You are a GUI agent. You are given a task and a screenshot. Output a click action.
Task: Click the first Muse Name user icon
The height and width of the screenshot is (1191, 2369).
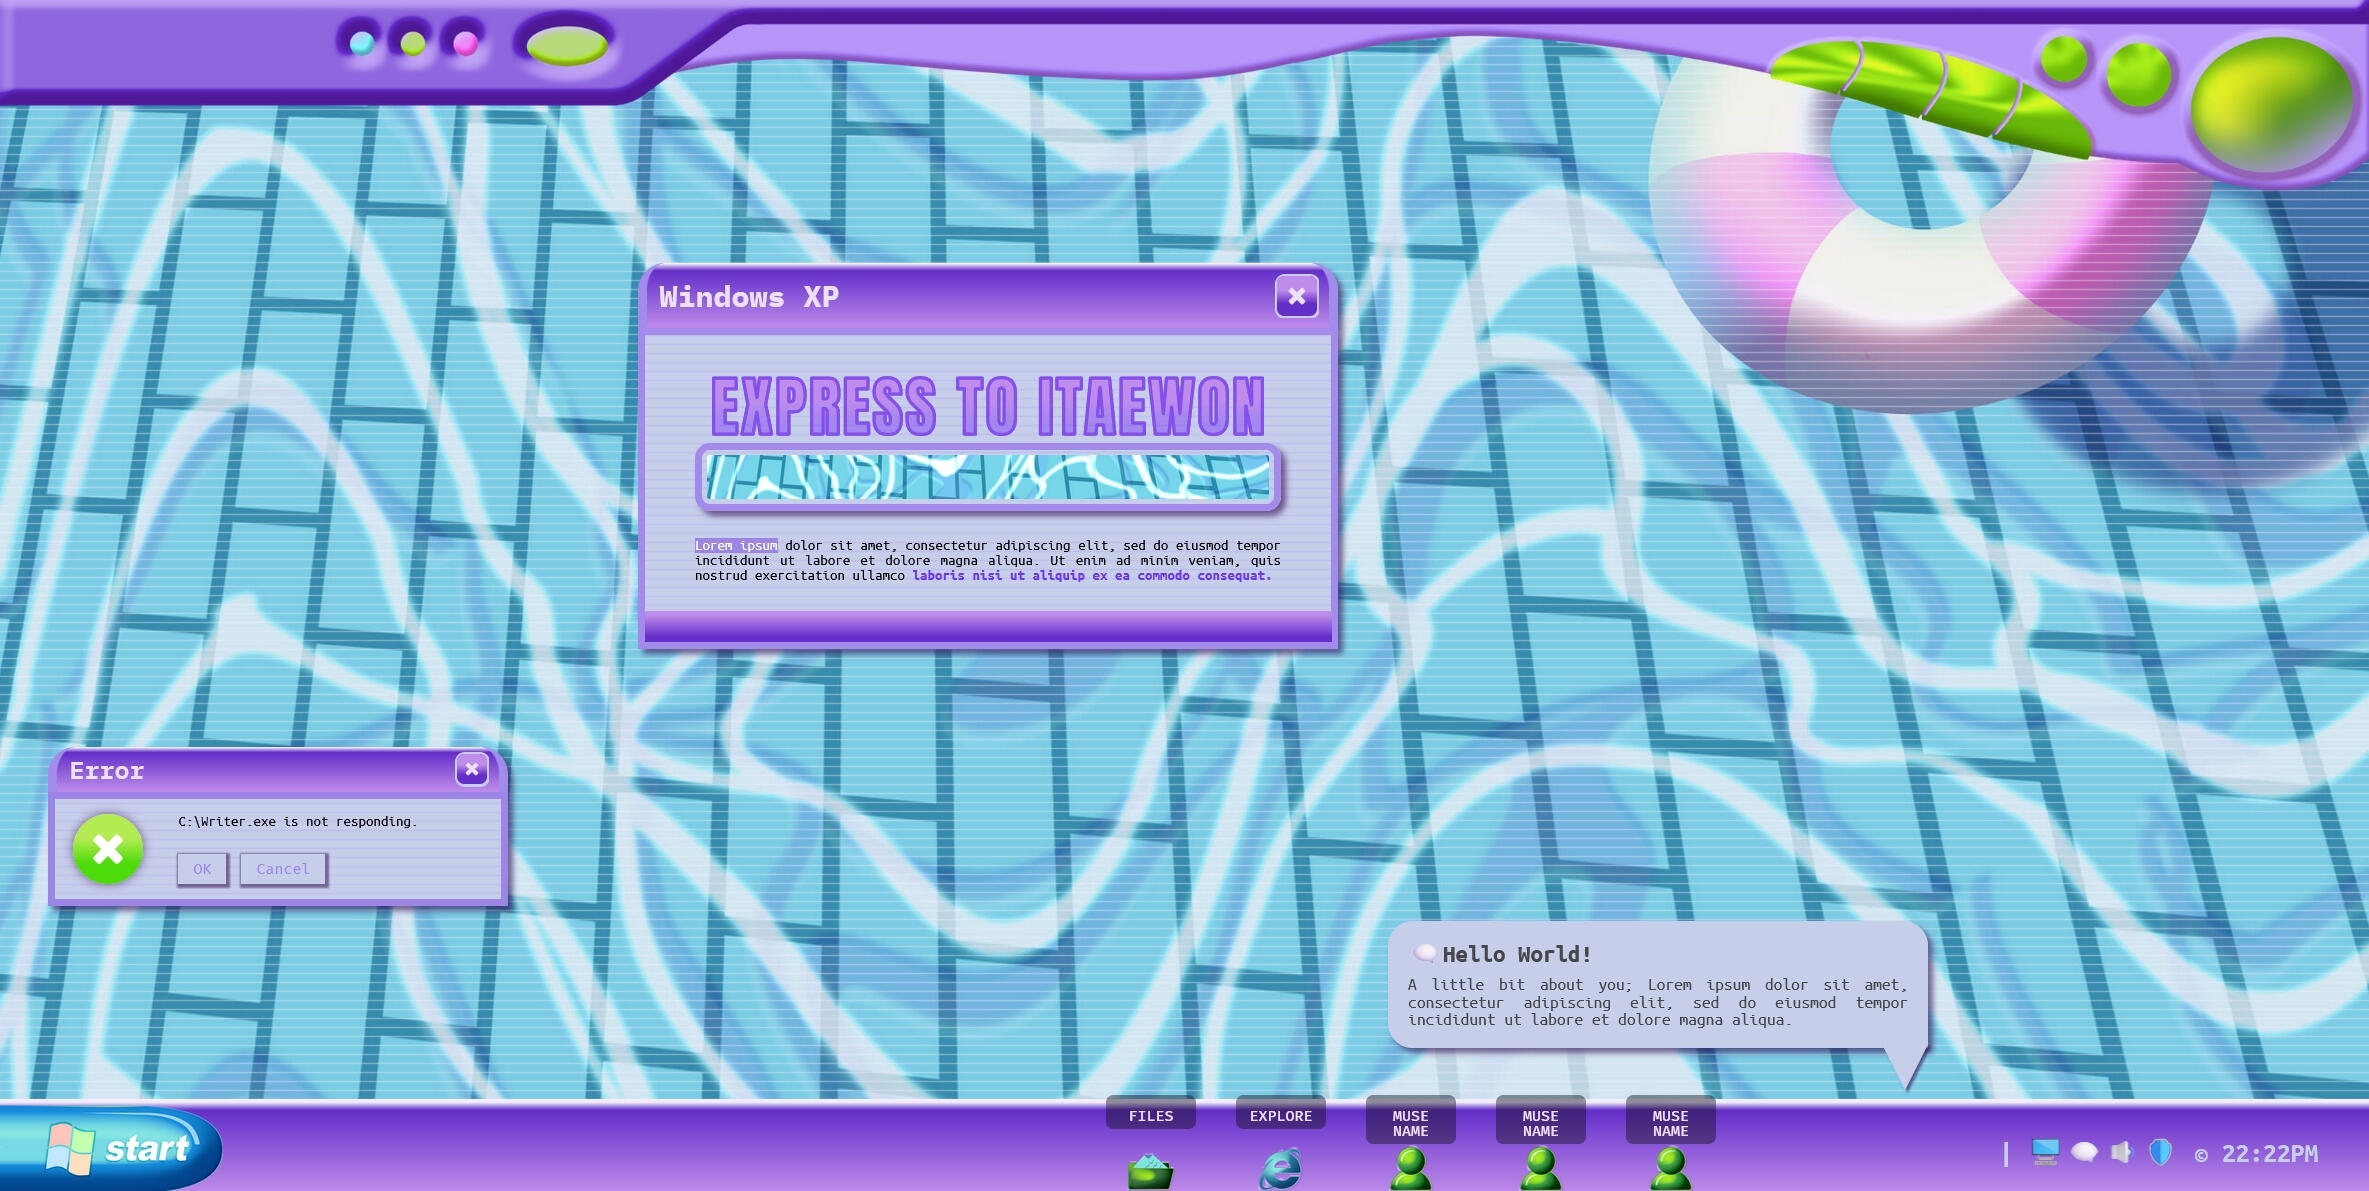click(1410, 1169)
